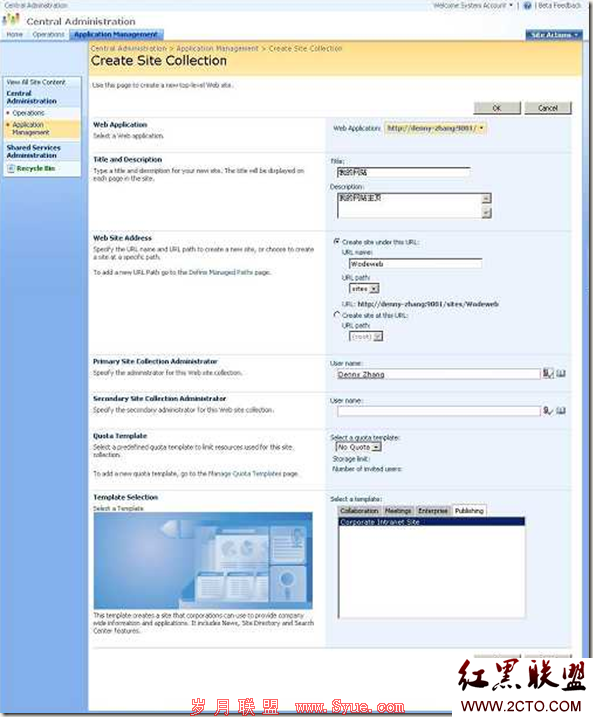Check names for primary administrator
The height and width of the screenshot is (717, 593).
(548, 373)
